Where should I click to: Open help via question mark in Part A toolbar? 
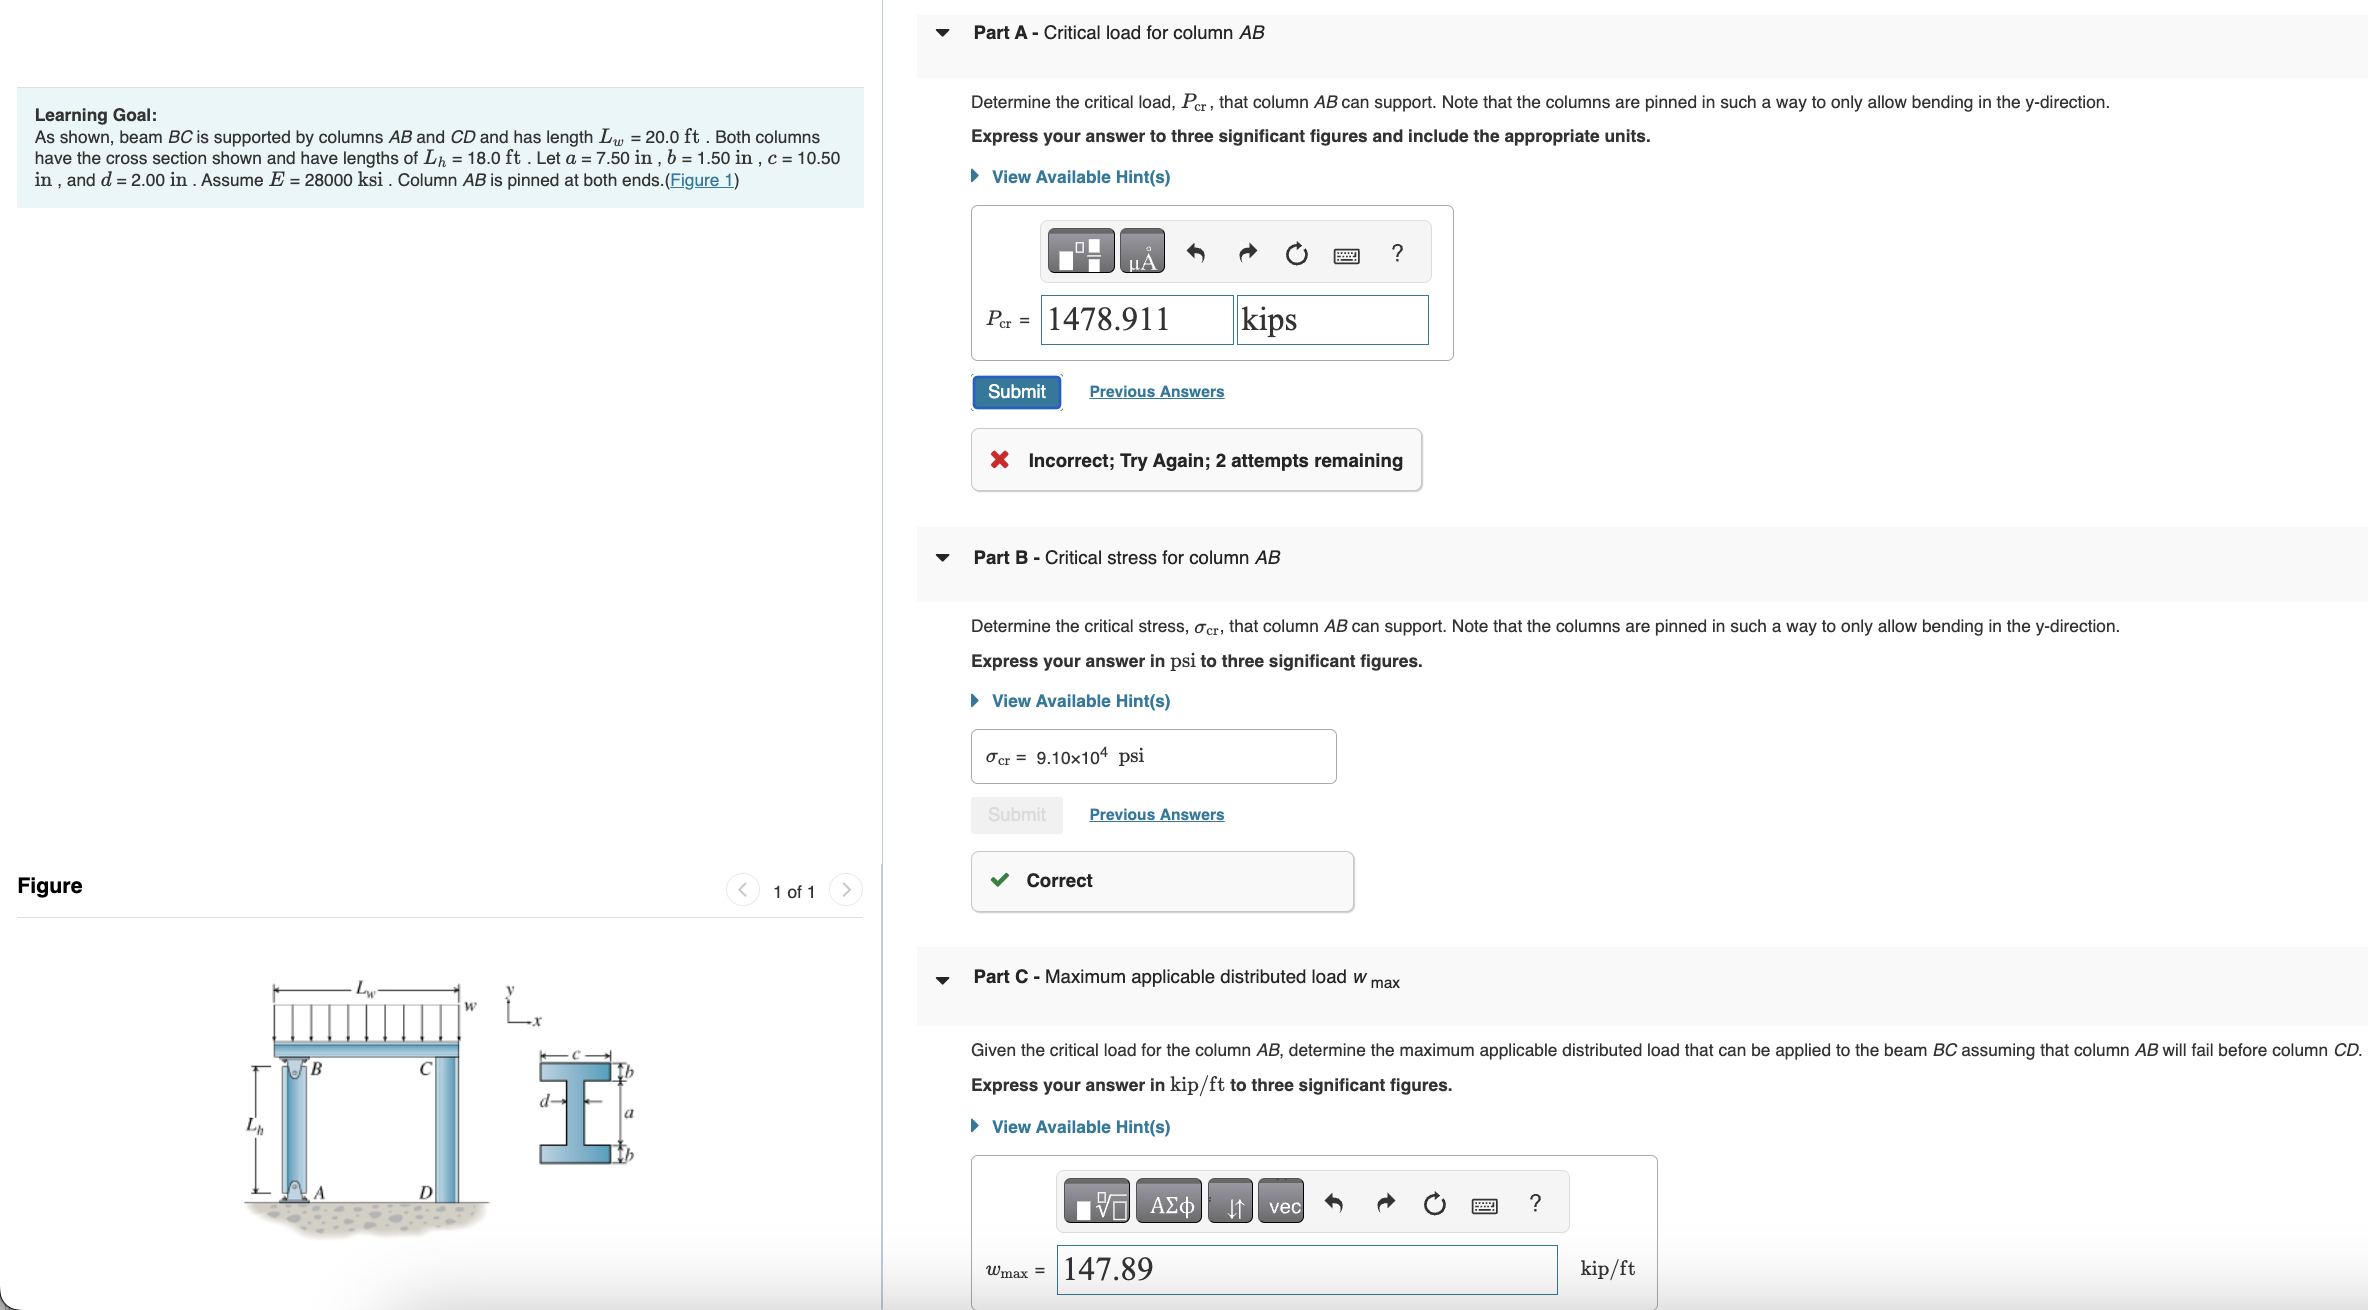[1397, 253]
